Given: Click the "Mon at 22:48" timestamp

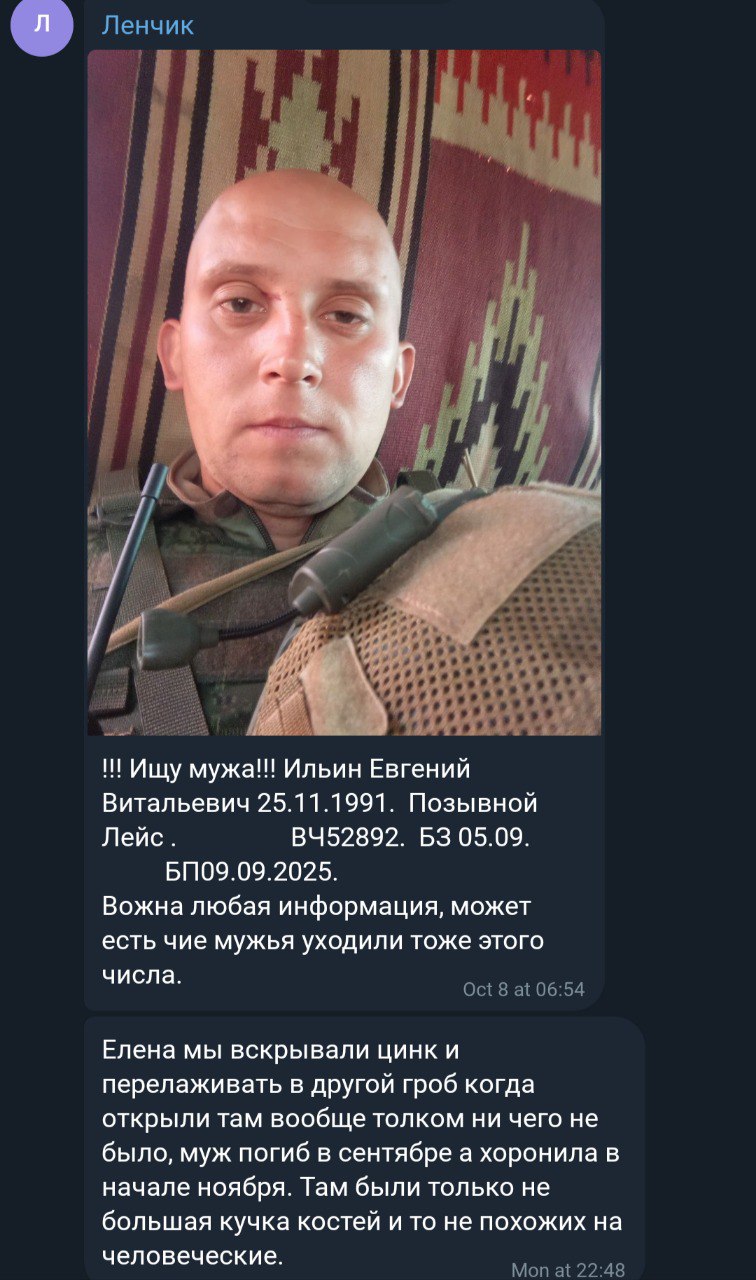Looking at the screenshot, I should click(x=568, y=1270).
